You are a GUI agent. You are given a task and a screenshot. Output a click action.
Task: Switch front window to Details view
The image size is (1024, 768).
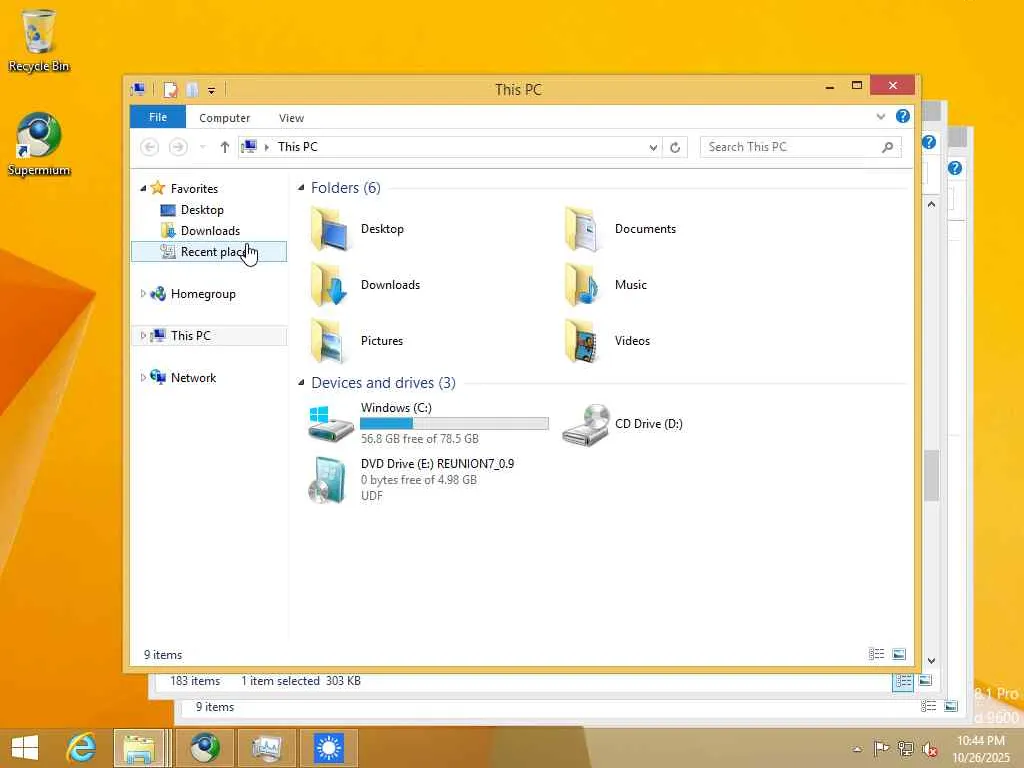point(876,654)
